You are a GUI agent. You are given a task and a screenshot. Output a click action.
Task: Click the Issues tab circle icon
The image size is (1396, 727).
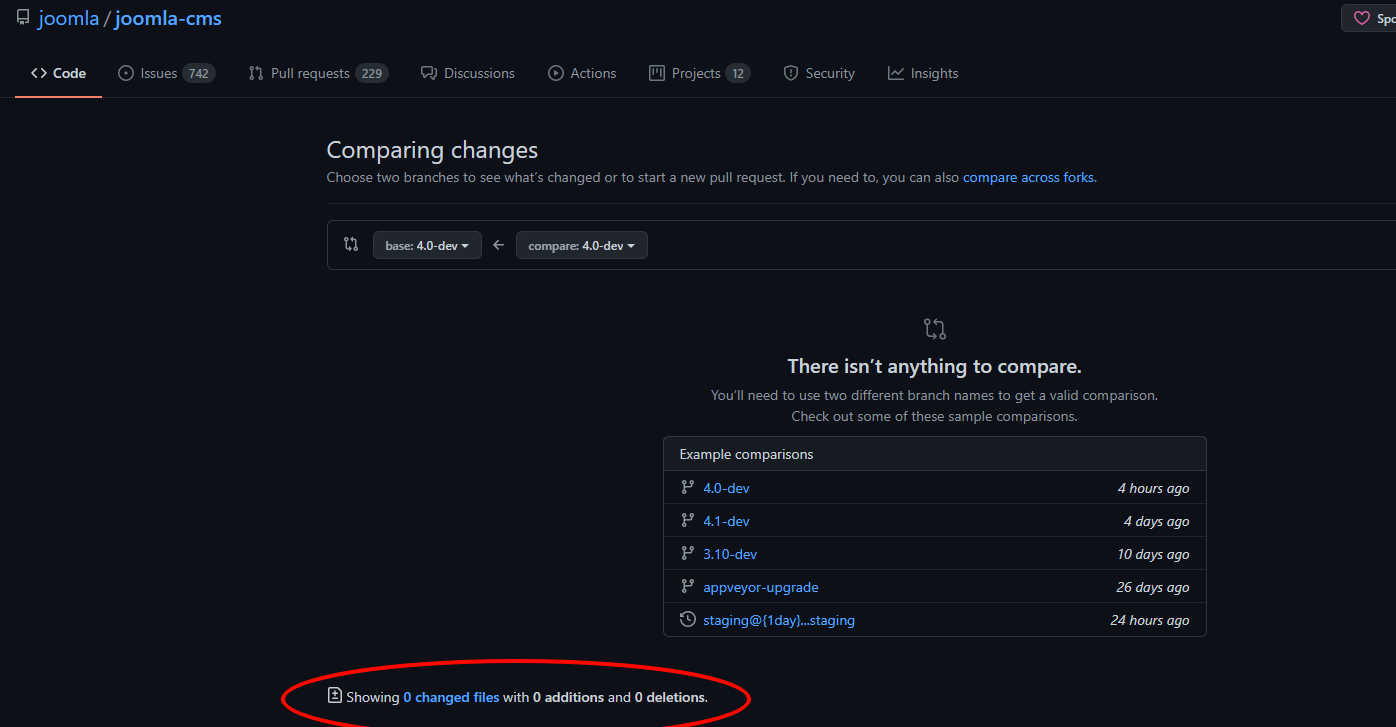tap(126, 73)
